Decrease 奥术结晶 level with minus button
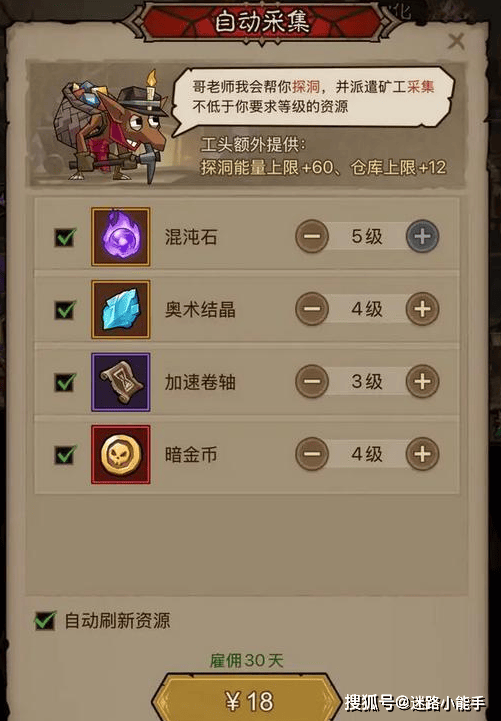The image size is (501, 721). 312,309
